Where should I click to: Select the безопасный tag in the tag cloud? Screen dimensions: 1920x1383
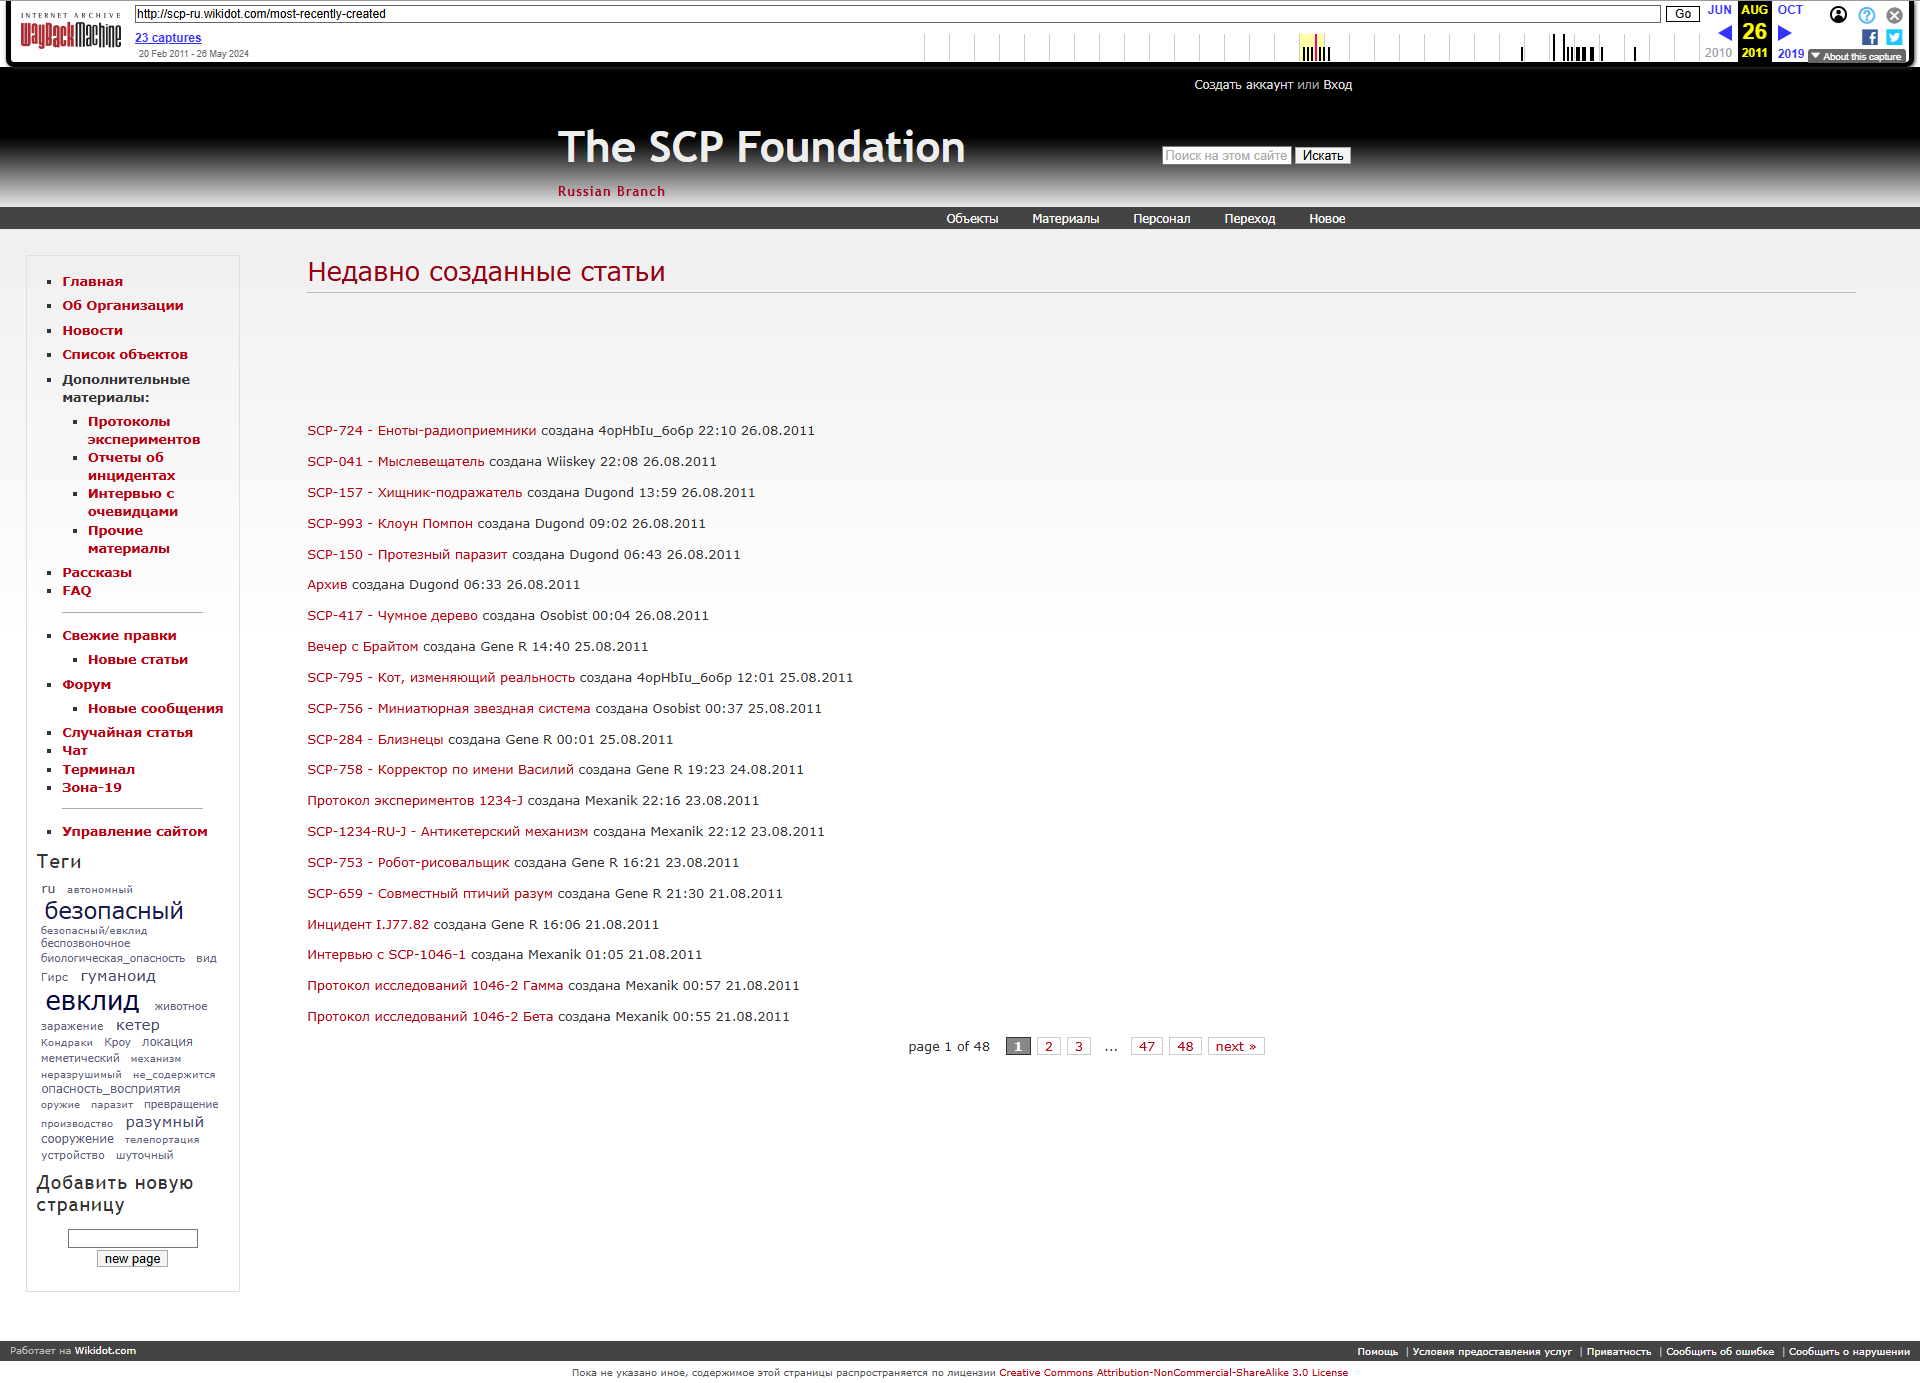(x=114, y=911)
